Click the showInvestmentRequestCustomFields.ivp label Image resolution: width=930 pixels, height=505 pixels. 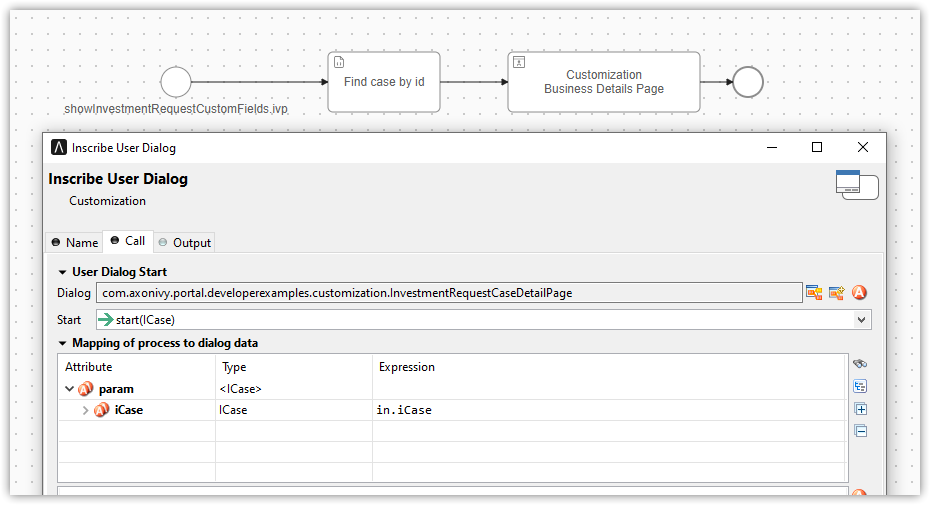[176, 109]
